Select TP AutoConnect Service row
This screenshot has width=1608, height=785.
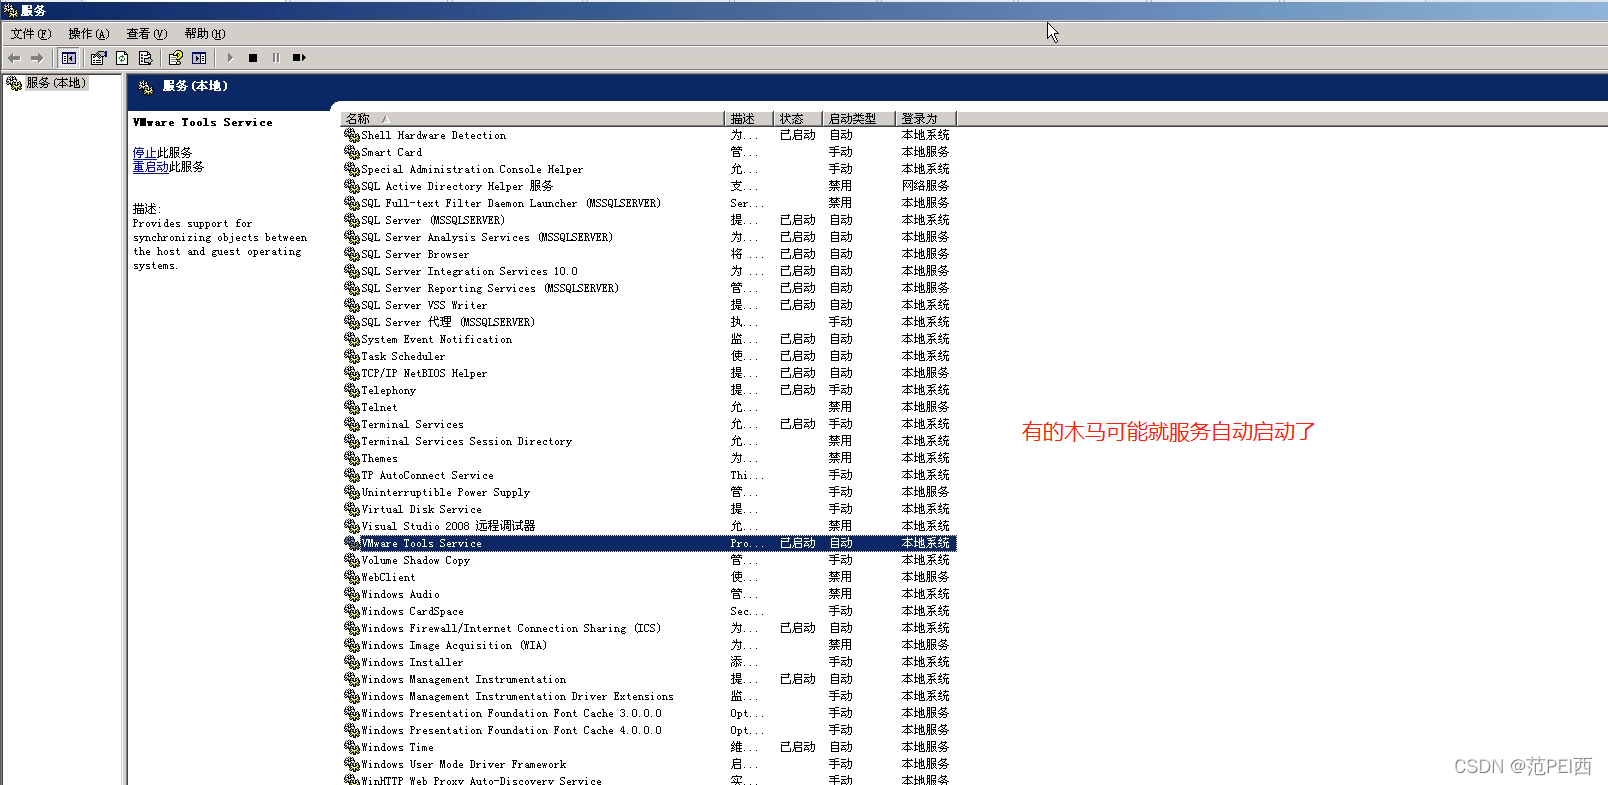[649, 475]
